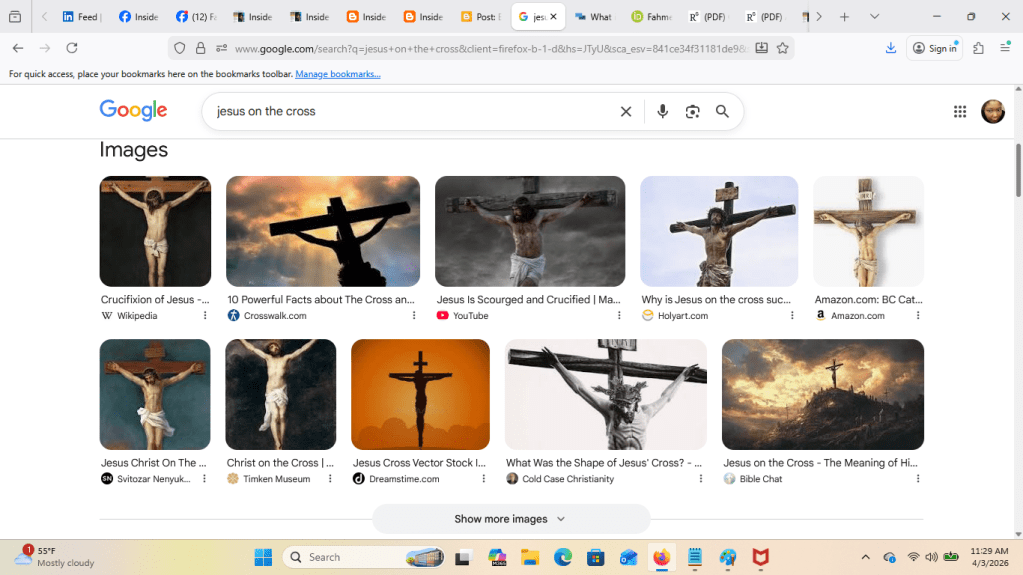This screenshot has width=1023, height=575.
Task: Open Microsoft Store from the taskbar
Action: (x=596, y=557)
